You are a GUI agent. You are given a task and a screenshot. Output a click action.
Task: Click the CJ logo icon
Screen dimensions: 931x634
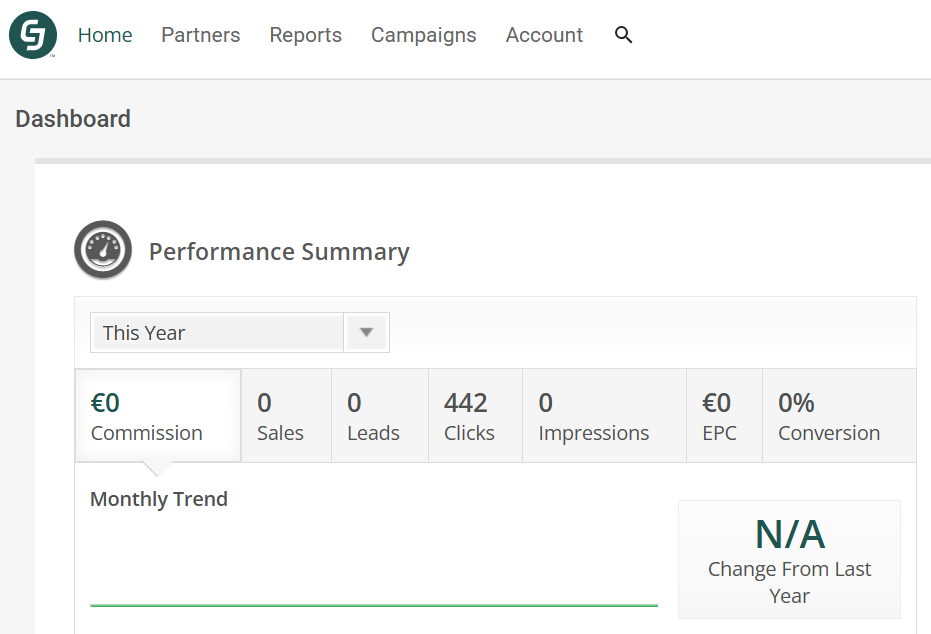pyautogui.click(x=32, y=35)
